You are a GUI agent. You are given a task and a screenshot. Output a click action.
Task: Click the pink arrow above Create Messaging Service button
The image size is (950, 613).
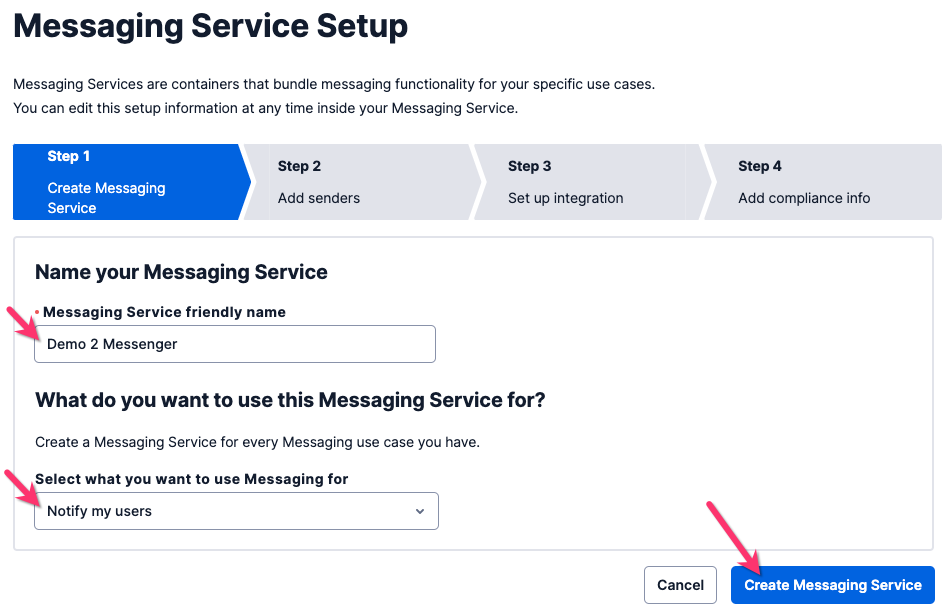[x=733, y=537]
